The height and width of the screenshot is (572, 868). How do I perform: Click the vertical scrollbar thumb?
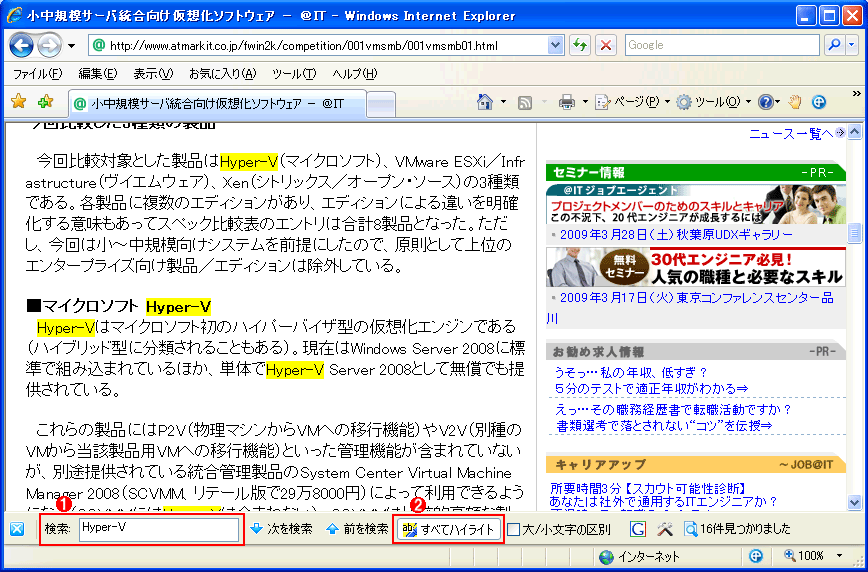[x=855, y=232]
